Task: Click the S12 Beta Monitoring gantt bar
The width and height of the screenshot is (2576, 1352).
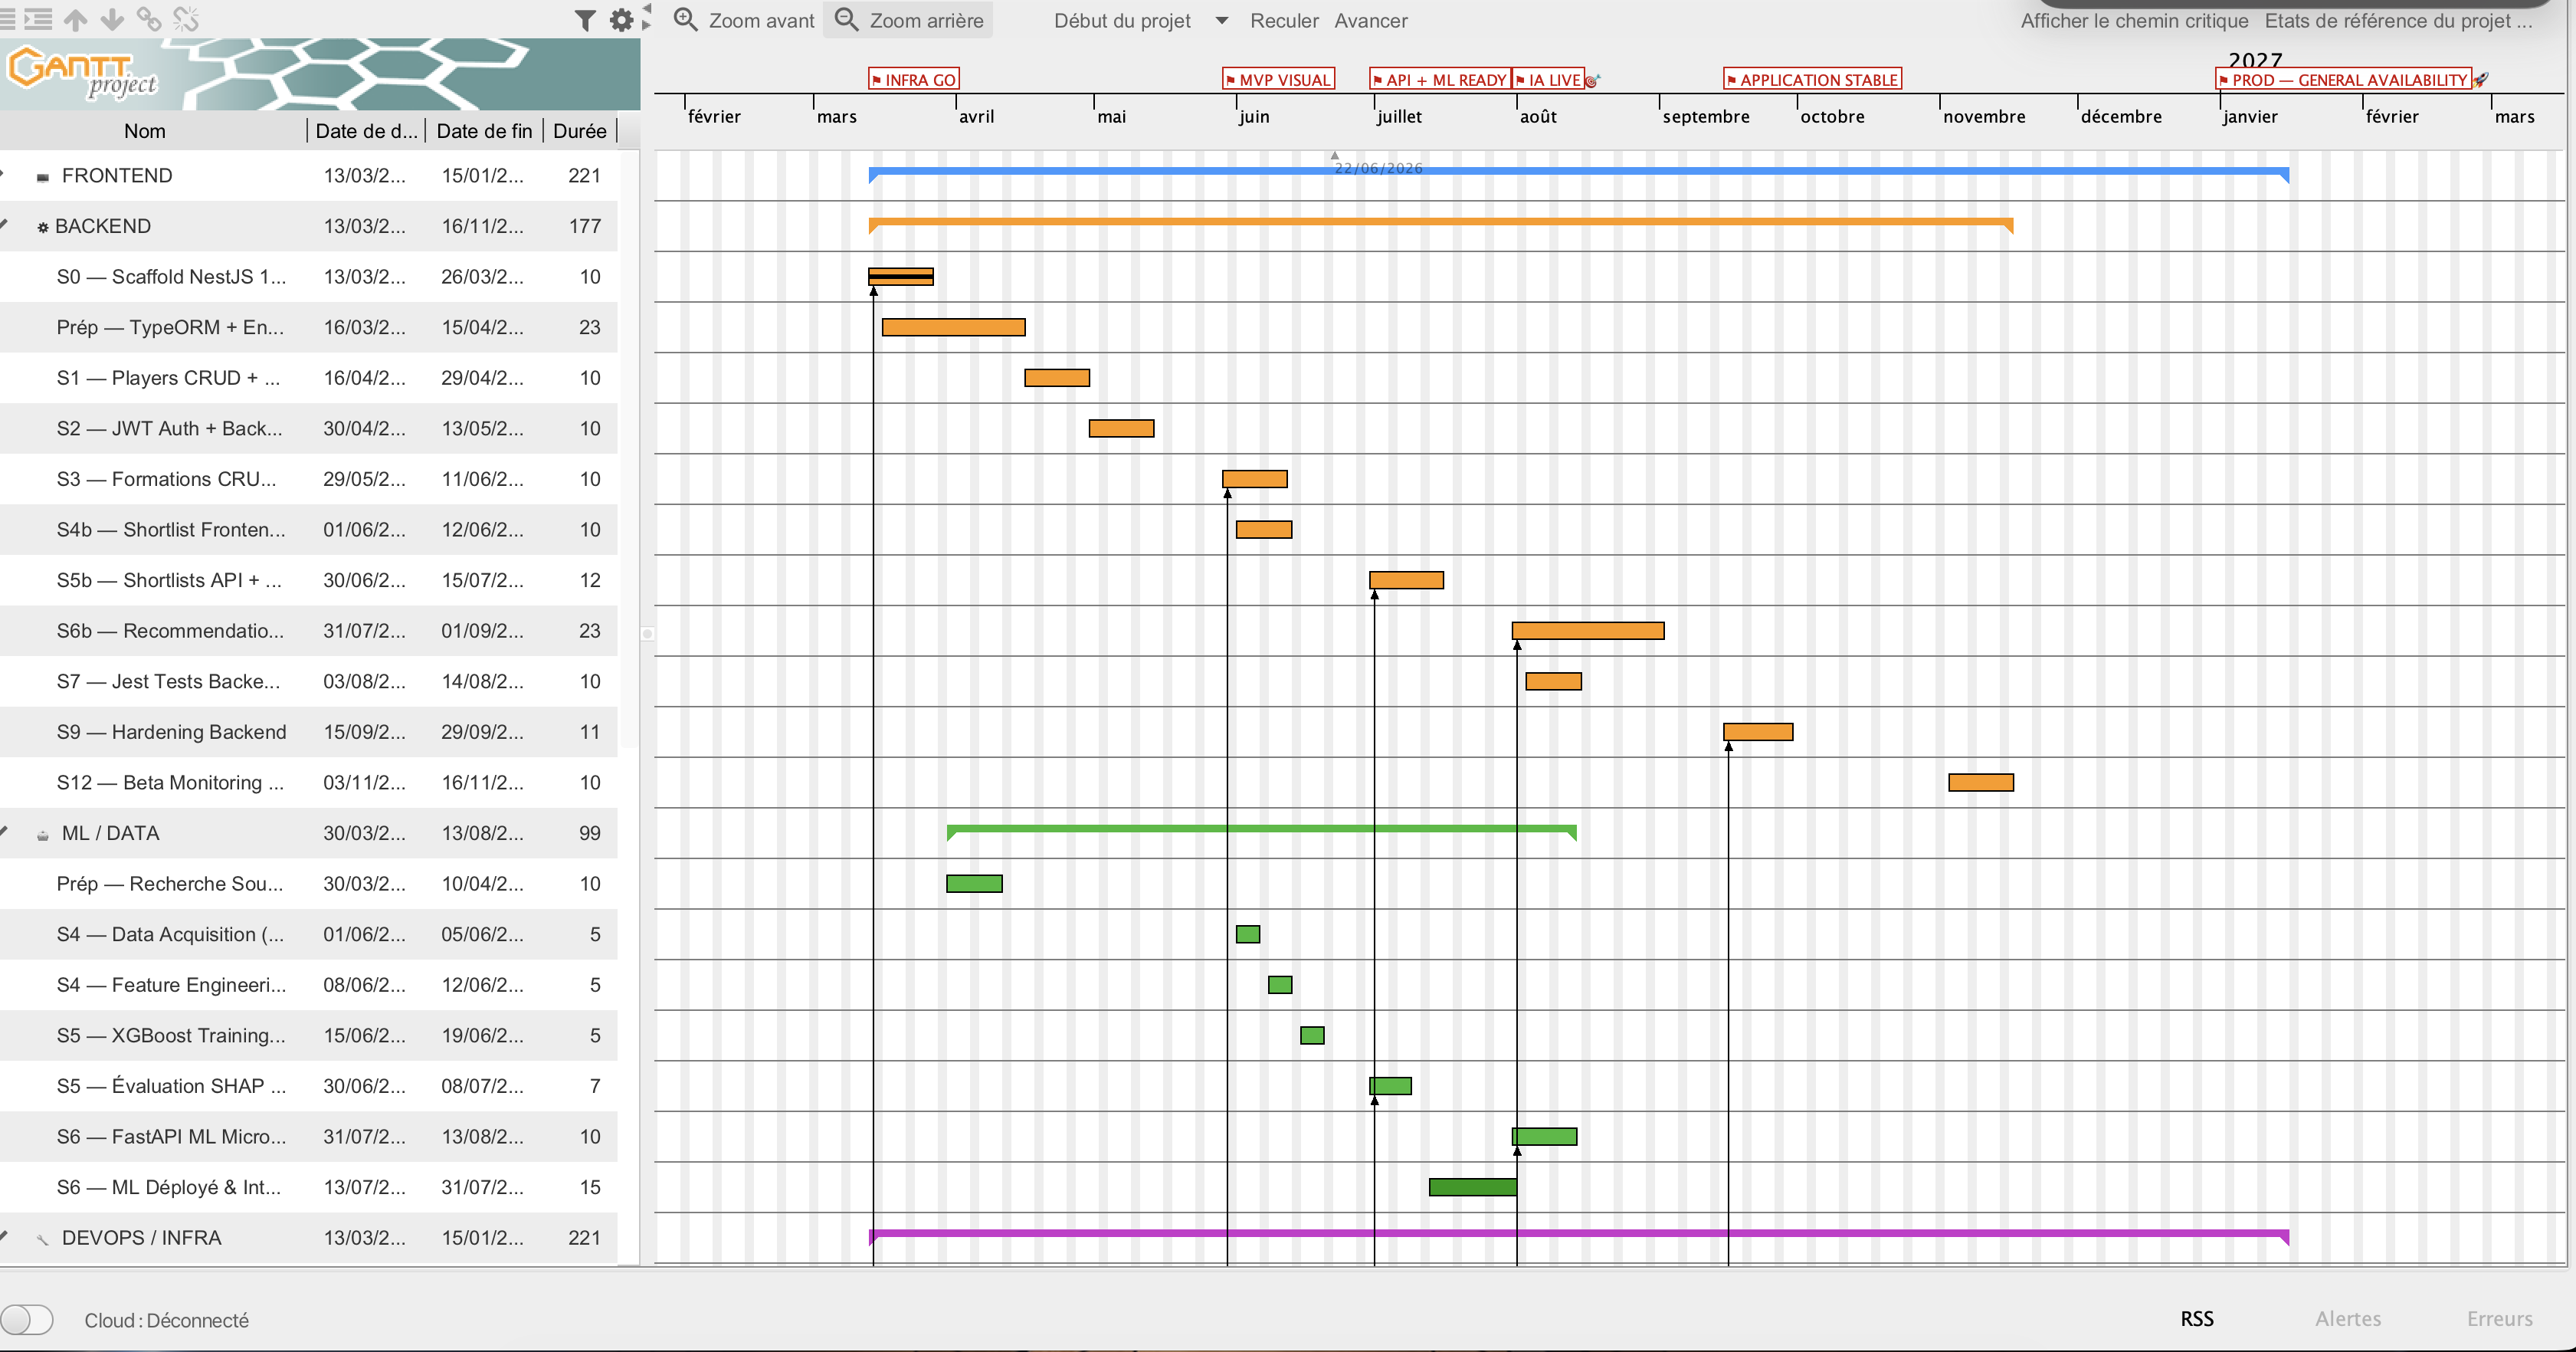Action: click(x=1981, y=783)
